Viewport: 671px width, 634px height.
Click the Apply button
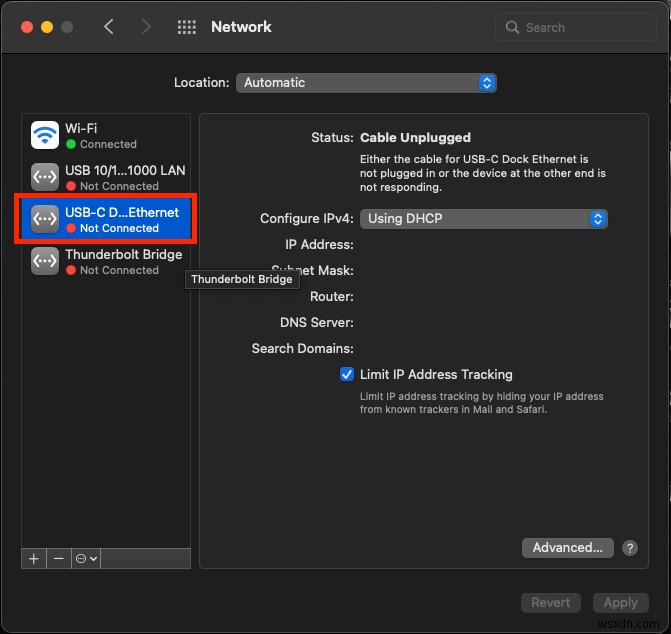[621, 603]
